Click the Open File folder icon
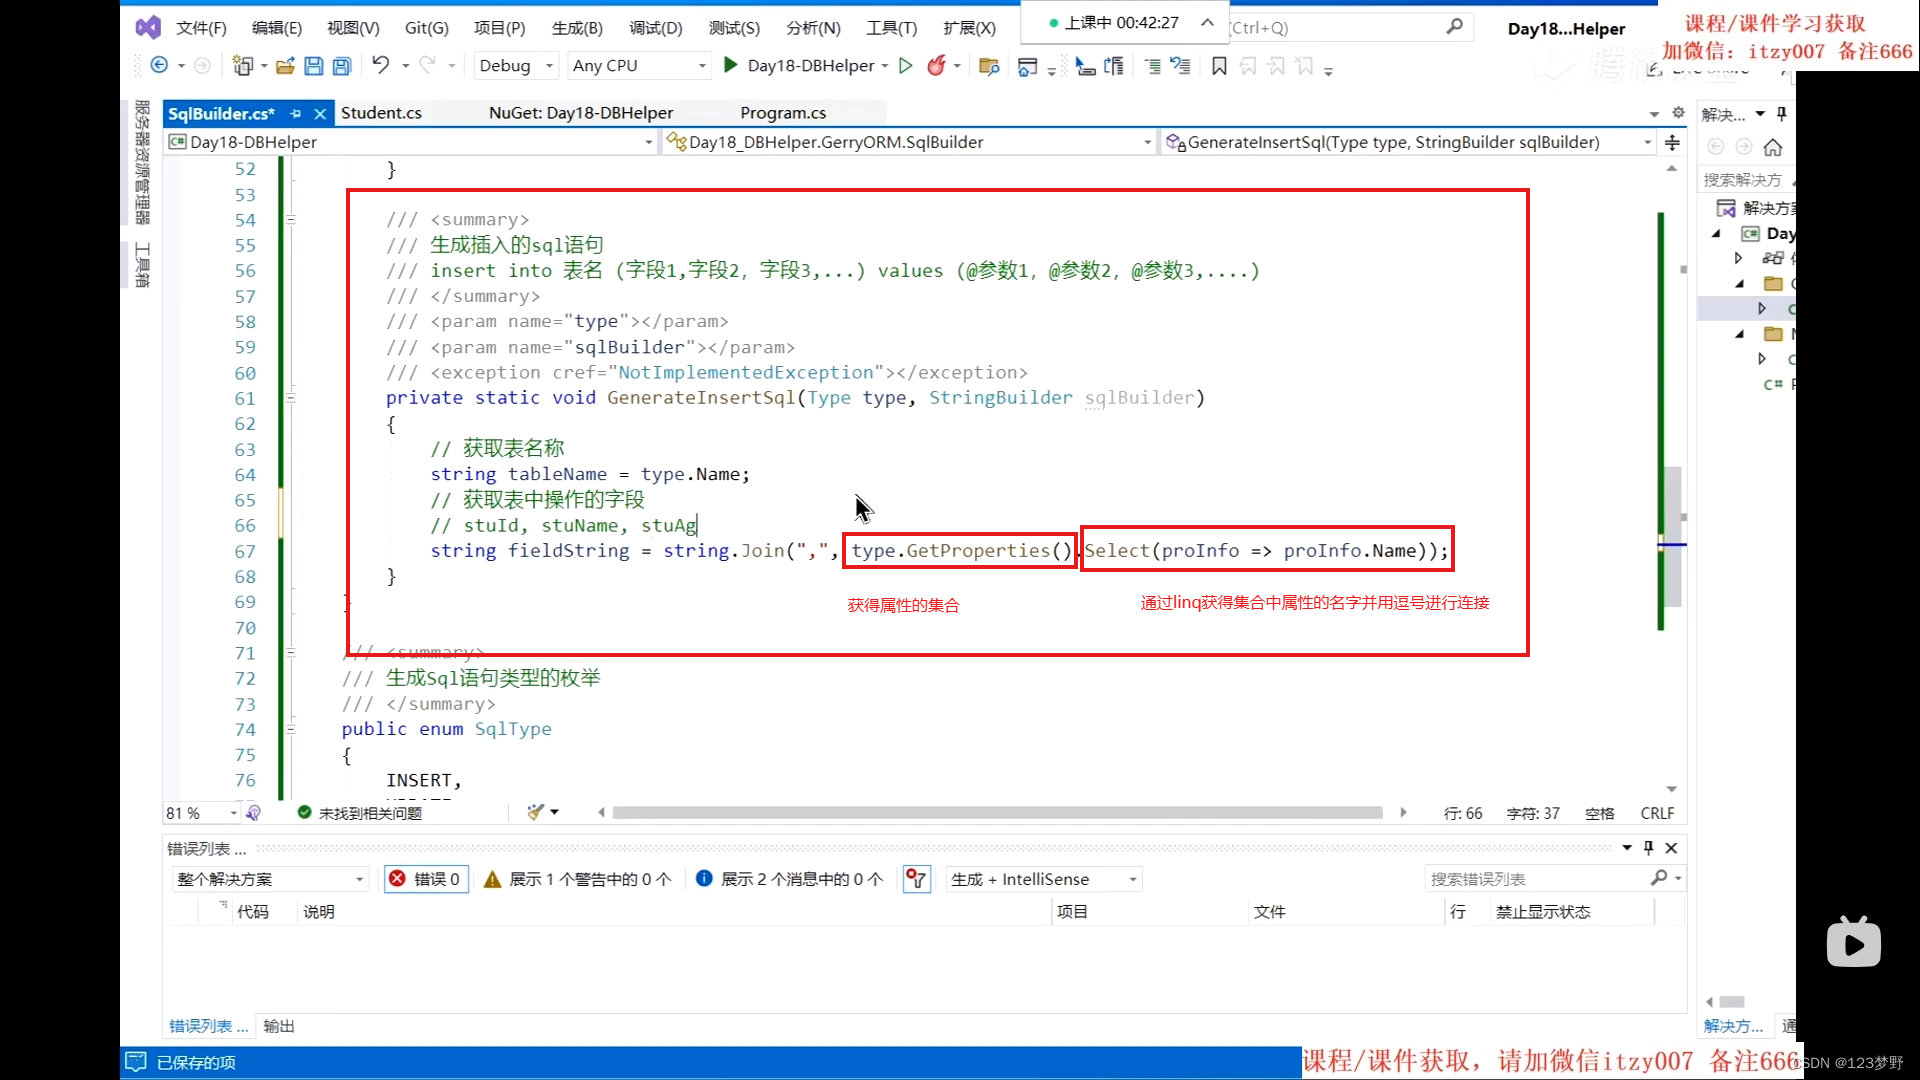This screenshot has height=1080, width=1920. click(x=285, y=66)
